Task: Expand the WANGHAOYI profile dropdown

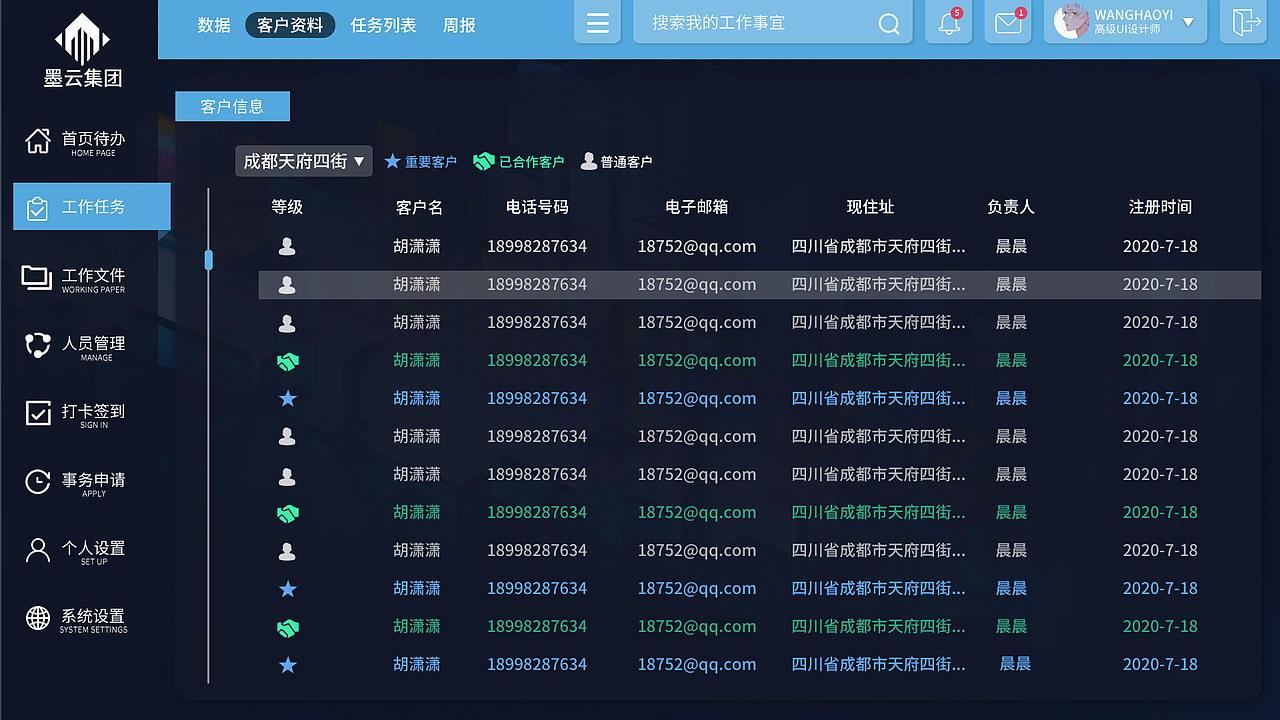Action: point(1125,22)
